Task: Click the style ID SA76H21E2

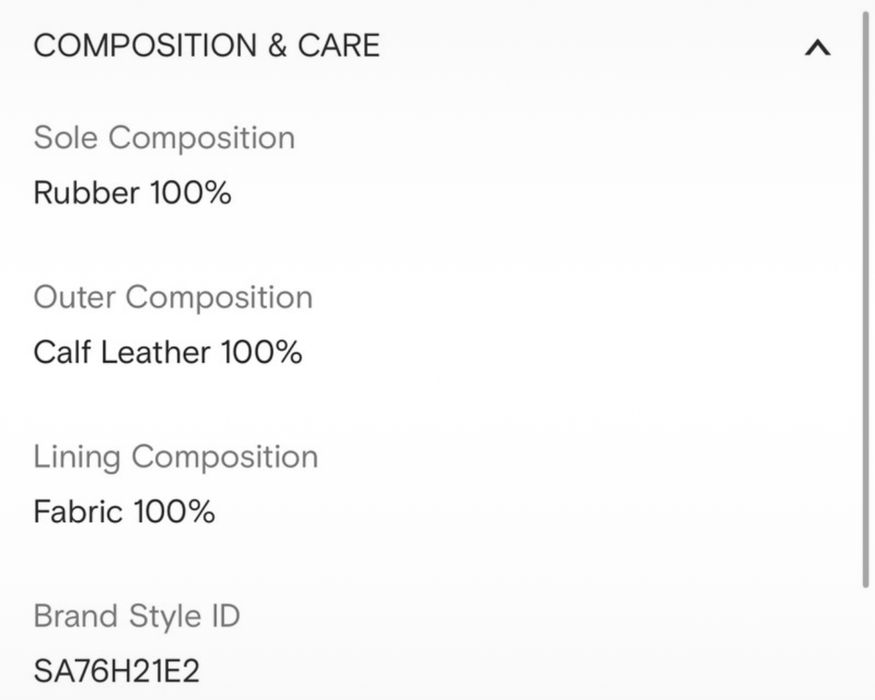Action: 116,670
